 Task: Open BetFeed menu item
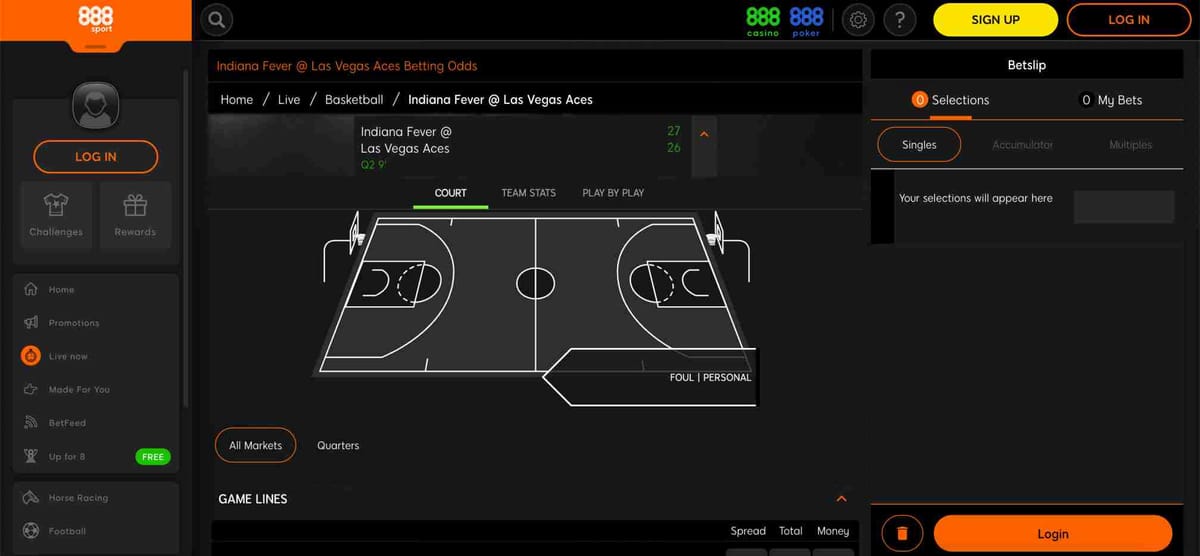click(68, 423)
